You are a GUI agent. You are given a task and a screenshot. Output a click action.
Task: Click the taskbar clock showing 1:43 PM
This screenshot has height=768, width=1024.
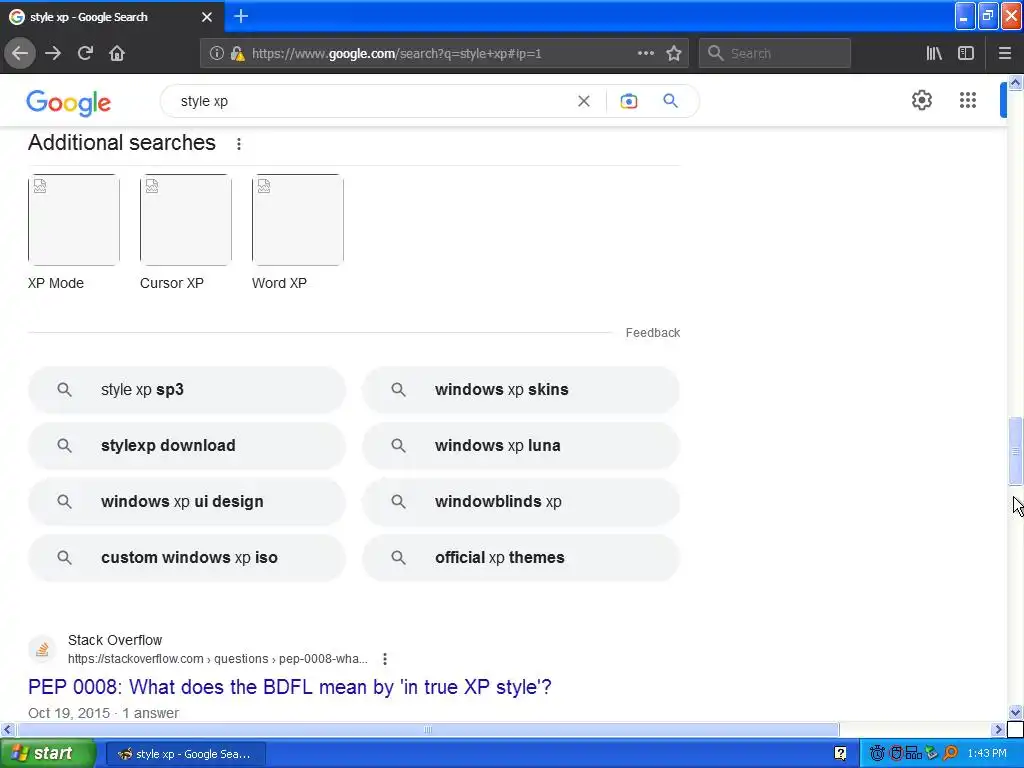[x=987, y=753]
